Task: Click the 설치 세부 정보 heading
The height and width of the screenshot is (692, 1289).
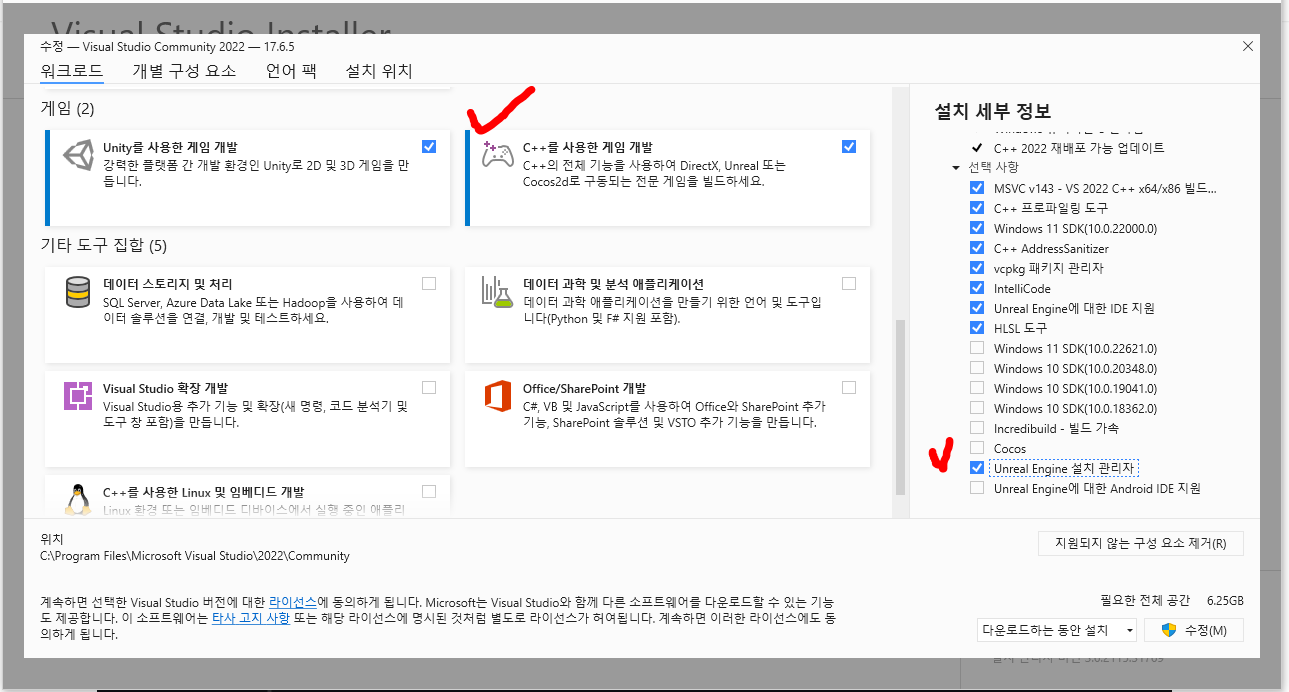Action: tap(992, 111)
